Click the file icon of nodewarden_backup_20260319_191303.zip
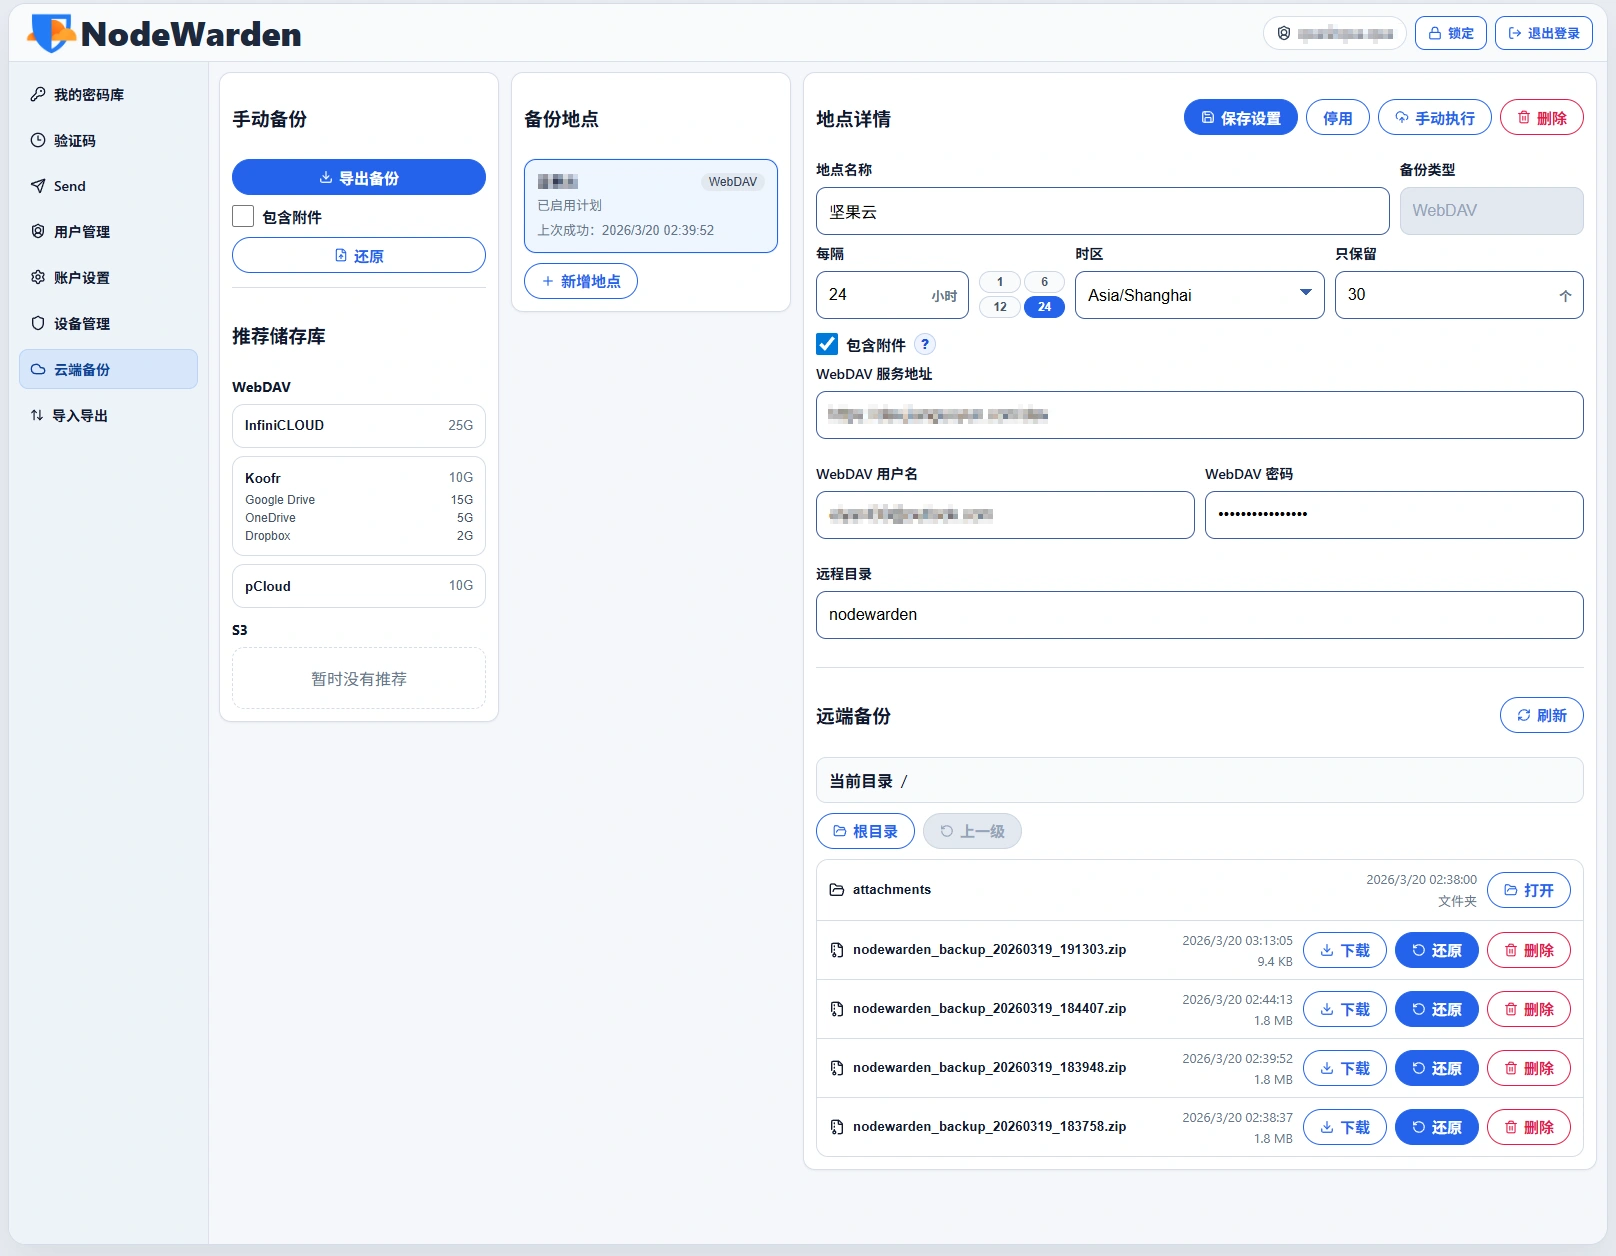1616x1256 pixels. click(837, 950)
